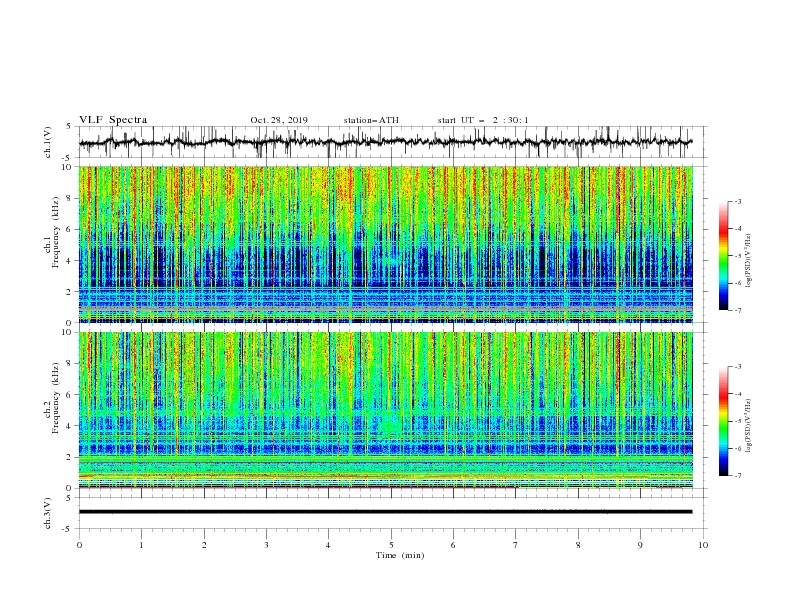Click the ch.1 spectrogram color bar

click(x=724, y=256)
